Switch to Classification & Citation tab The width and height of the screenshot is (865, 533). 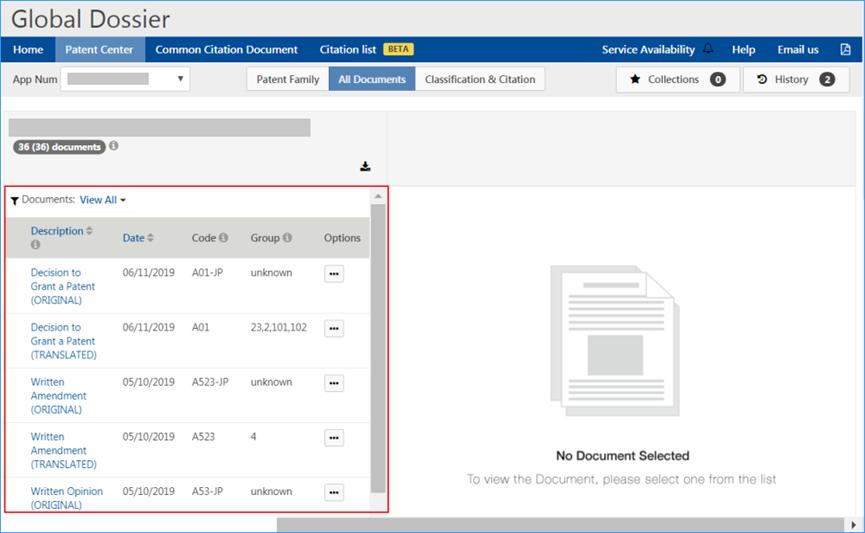[x=480, y=79]
